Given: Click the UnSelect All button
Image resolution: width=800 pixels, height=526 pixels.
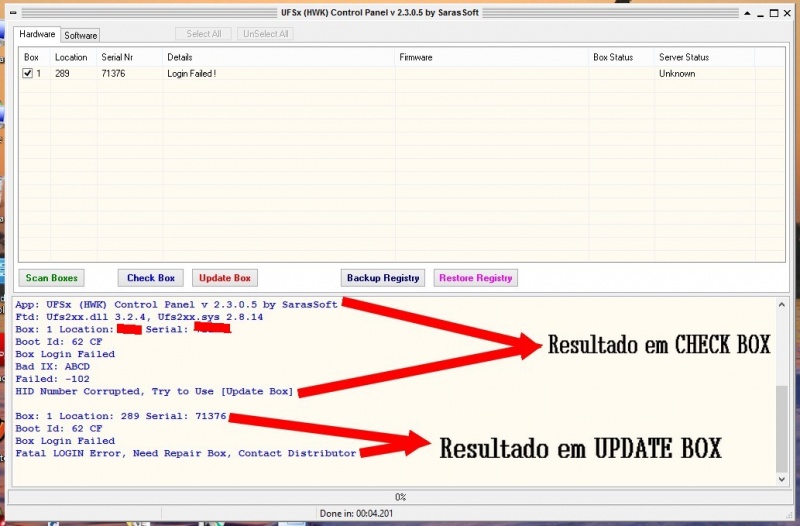Looking at the screenshot, I should pos(265,34).
